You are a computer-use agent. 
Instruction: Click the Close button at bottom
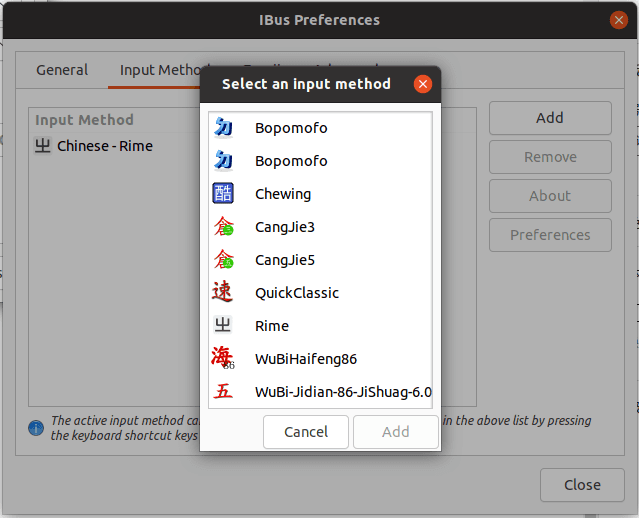(x=582, y=485)
